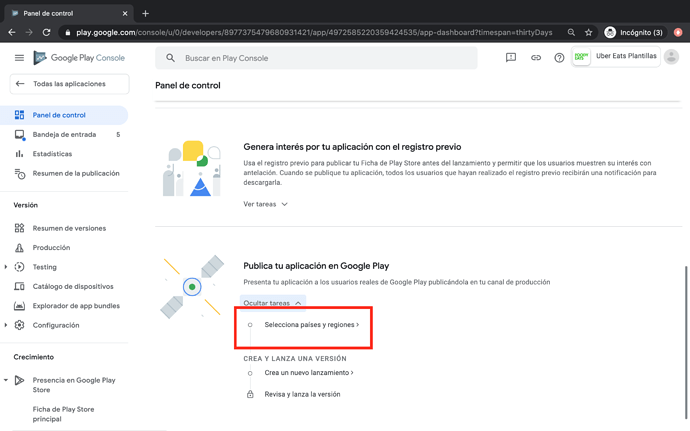Screen dimensions: 690x431
Task: Bookmark this page with the star icon
Action: coord(588,32)
